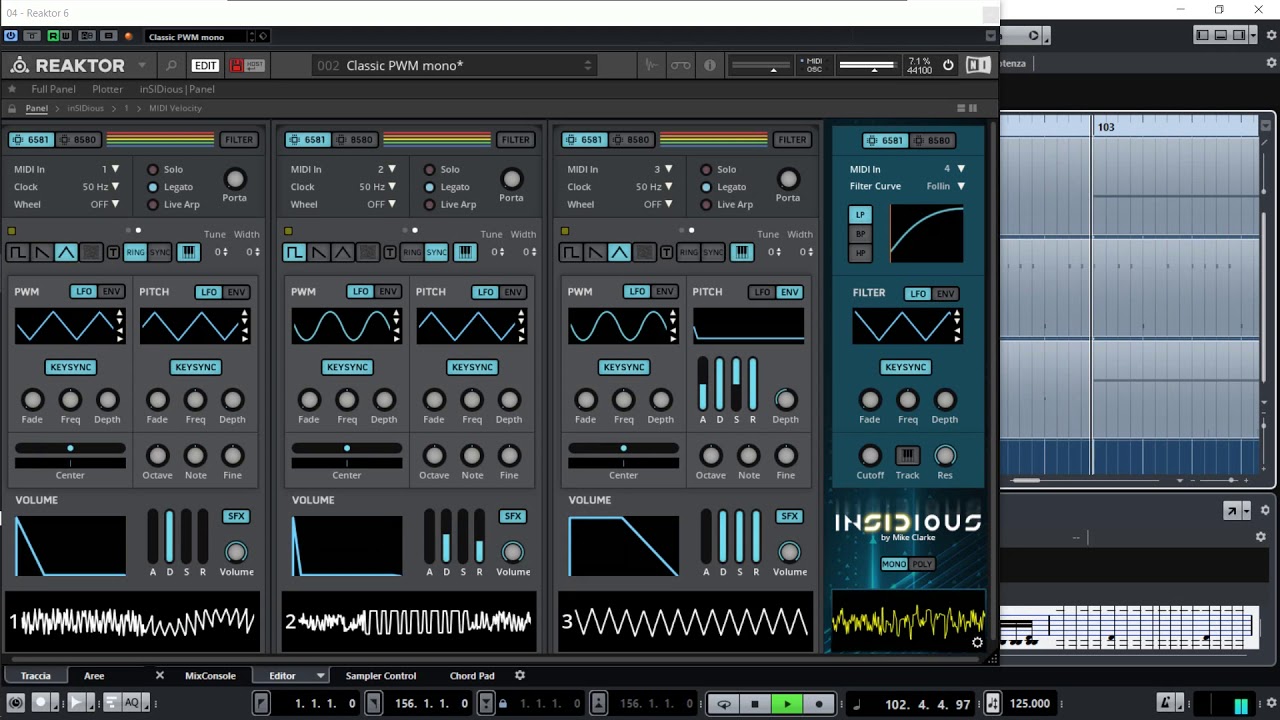
Task: Select the 8580 chip in the filter section
Action: pyautogui.click(x=933, y=140)
